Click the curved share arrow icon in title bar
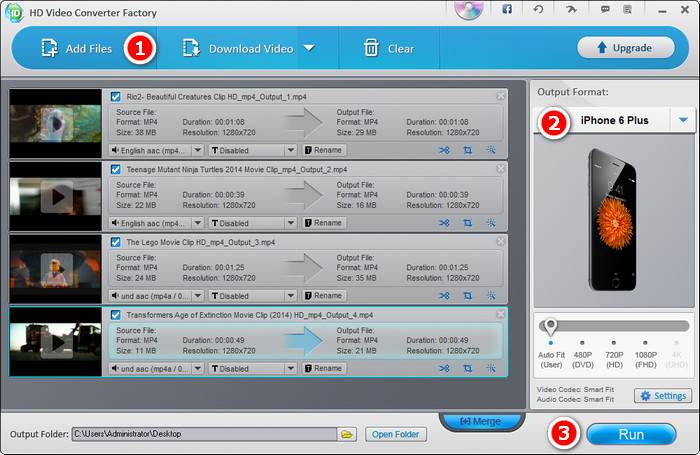This screenshot has width=700, height=455. click(571, 9)
